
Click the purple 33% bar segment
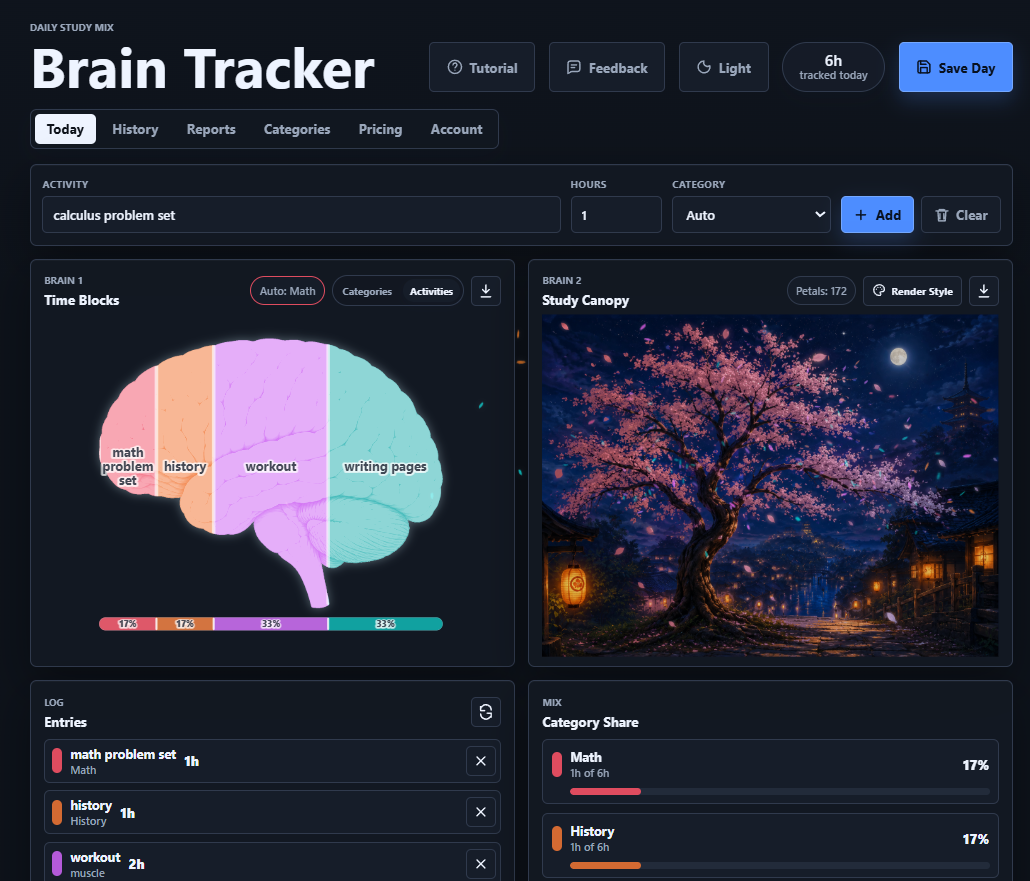[x=271, y=623]
